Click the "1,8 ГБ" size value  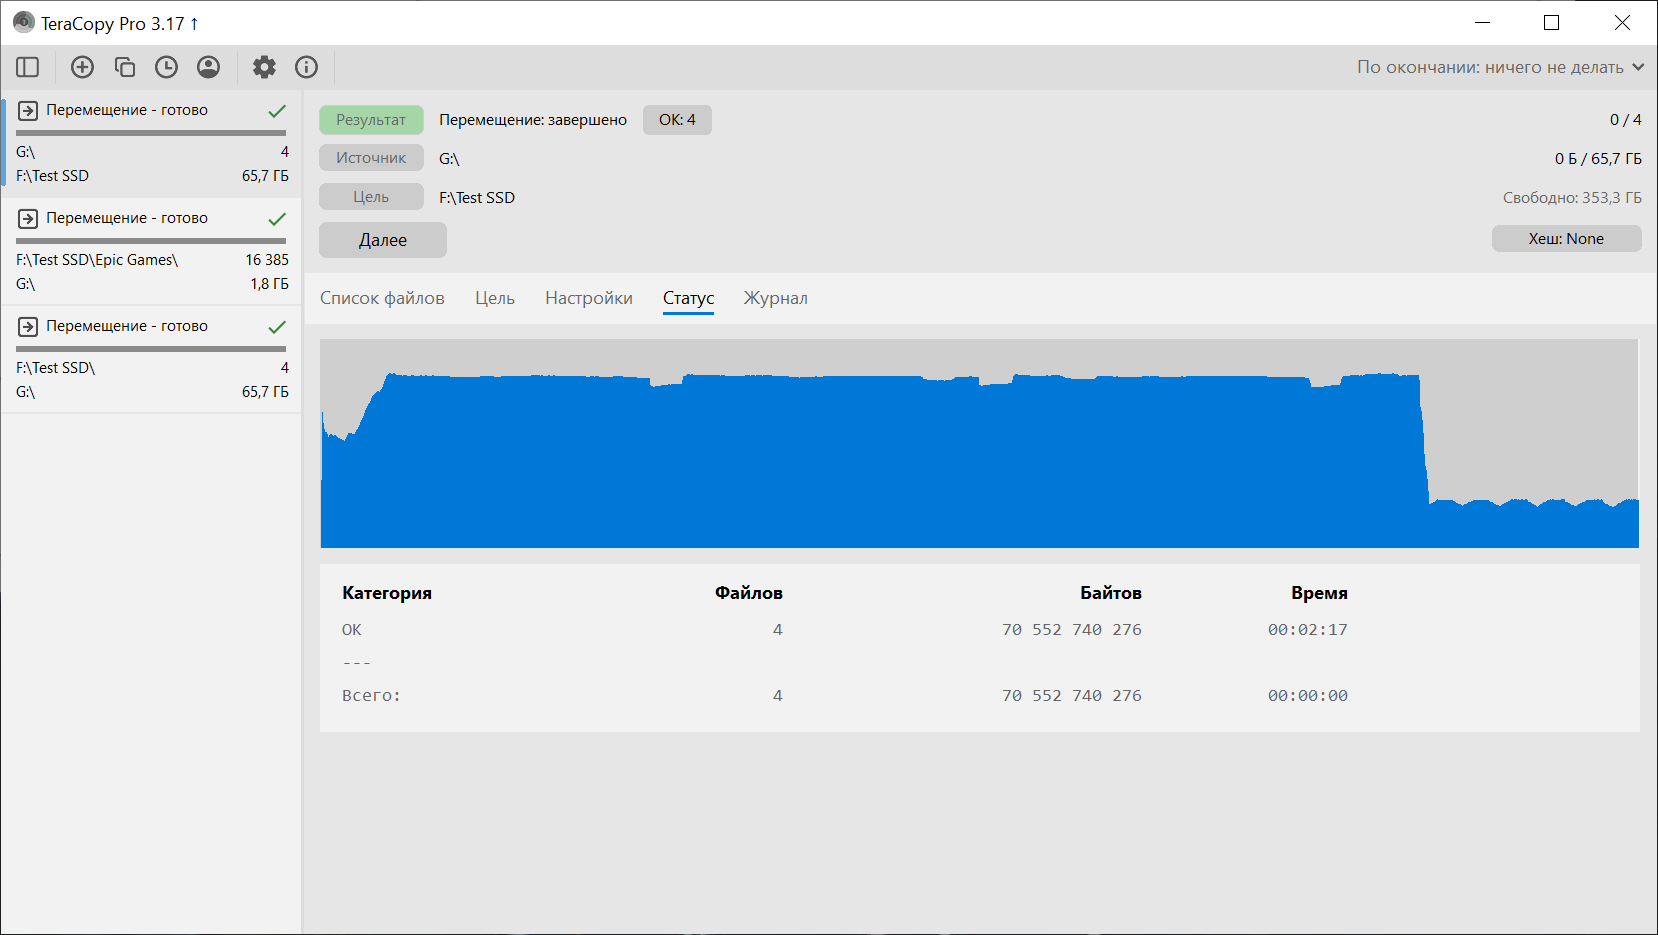click(x=269, y=284)
